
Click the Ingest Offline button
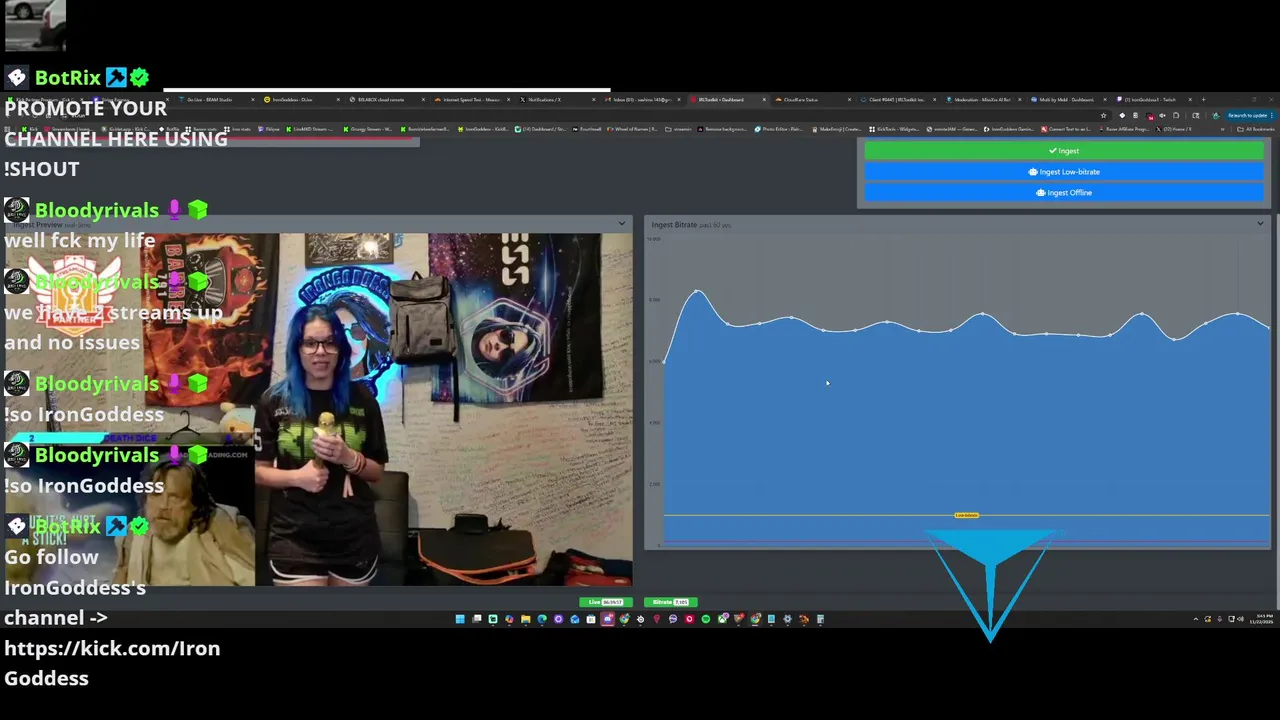coord(1064,193)
